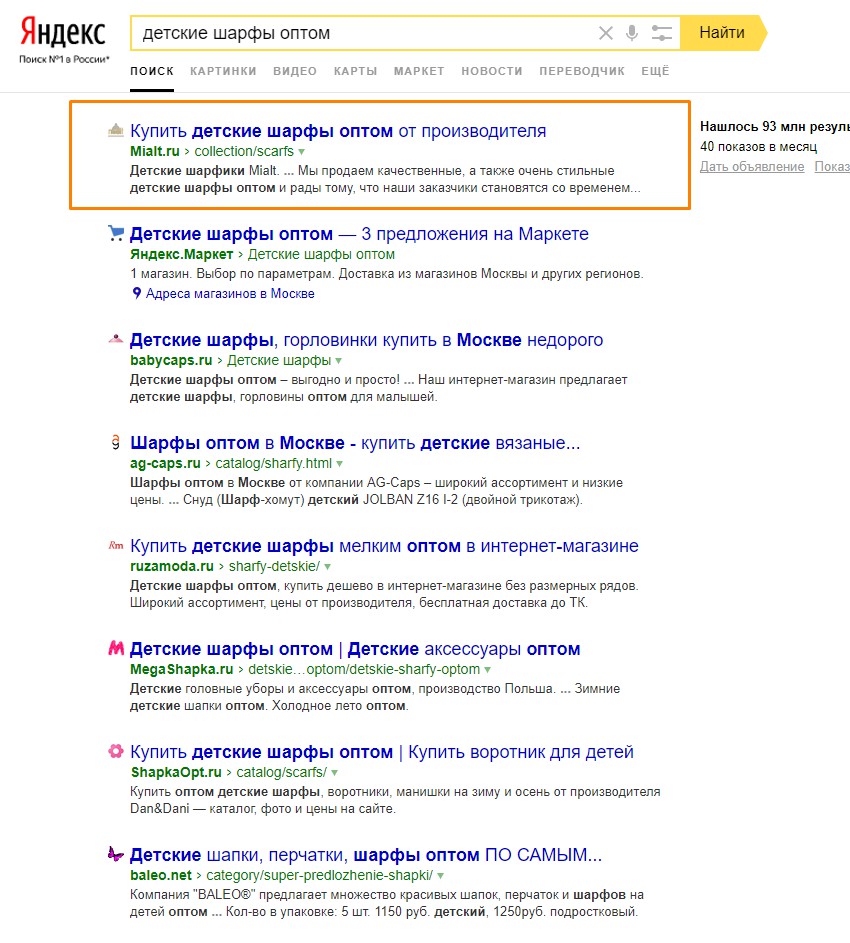
Task: Open the ПЕРЕВОДЧИК tab
Action: (x=582, y=71)
